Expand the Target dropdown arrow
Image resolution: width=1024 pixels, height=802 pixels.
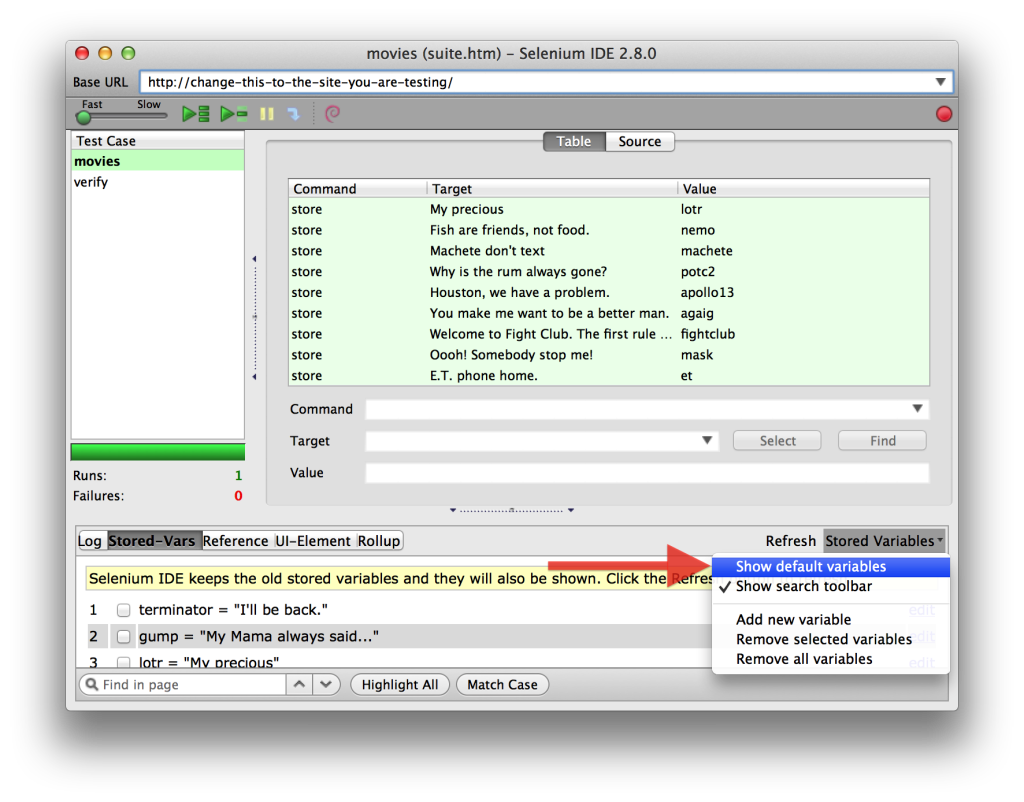[707, 440]
